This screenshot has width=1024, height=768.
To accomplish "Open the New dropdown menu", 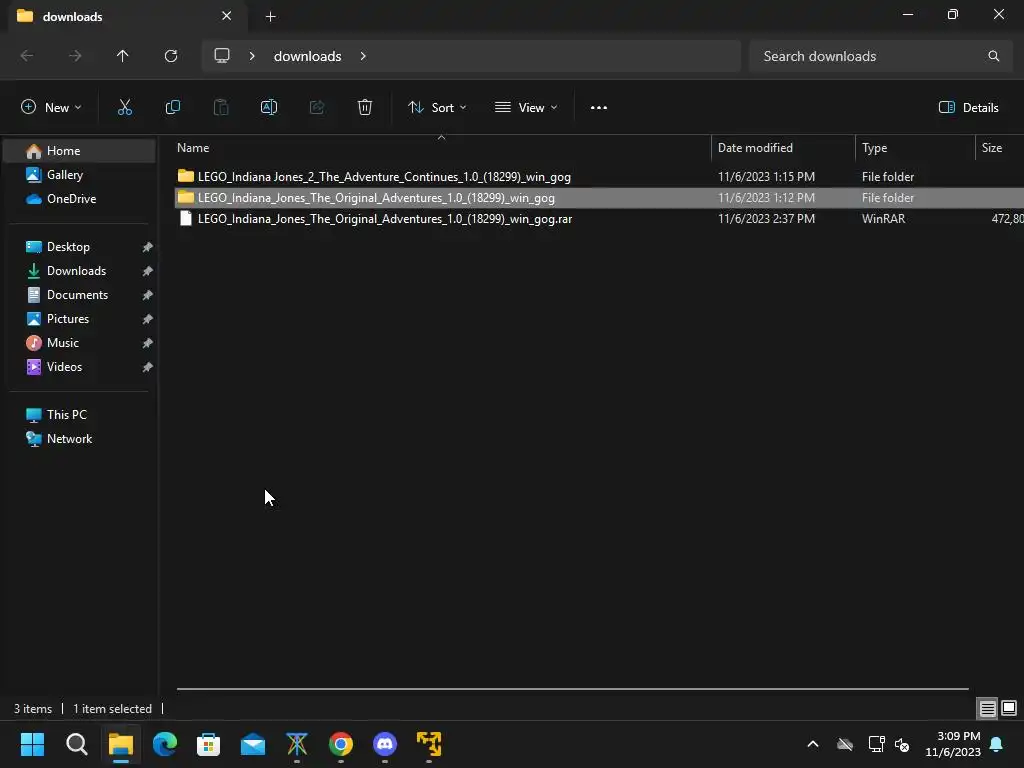I will click(x=51, y=108).
